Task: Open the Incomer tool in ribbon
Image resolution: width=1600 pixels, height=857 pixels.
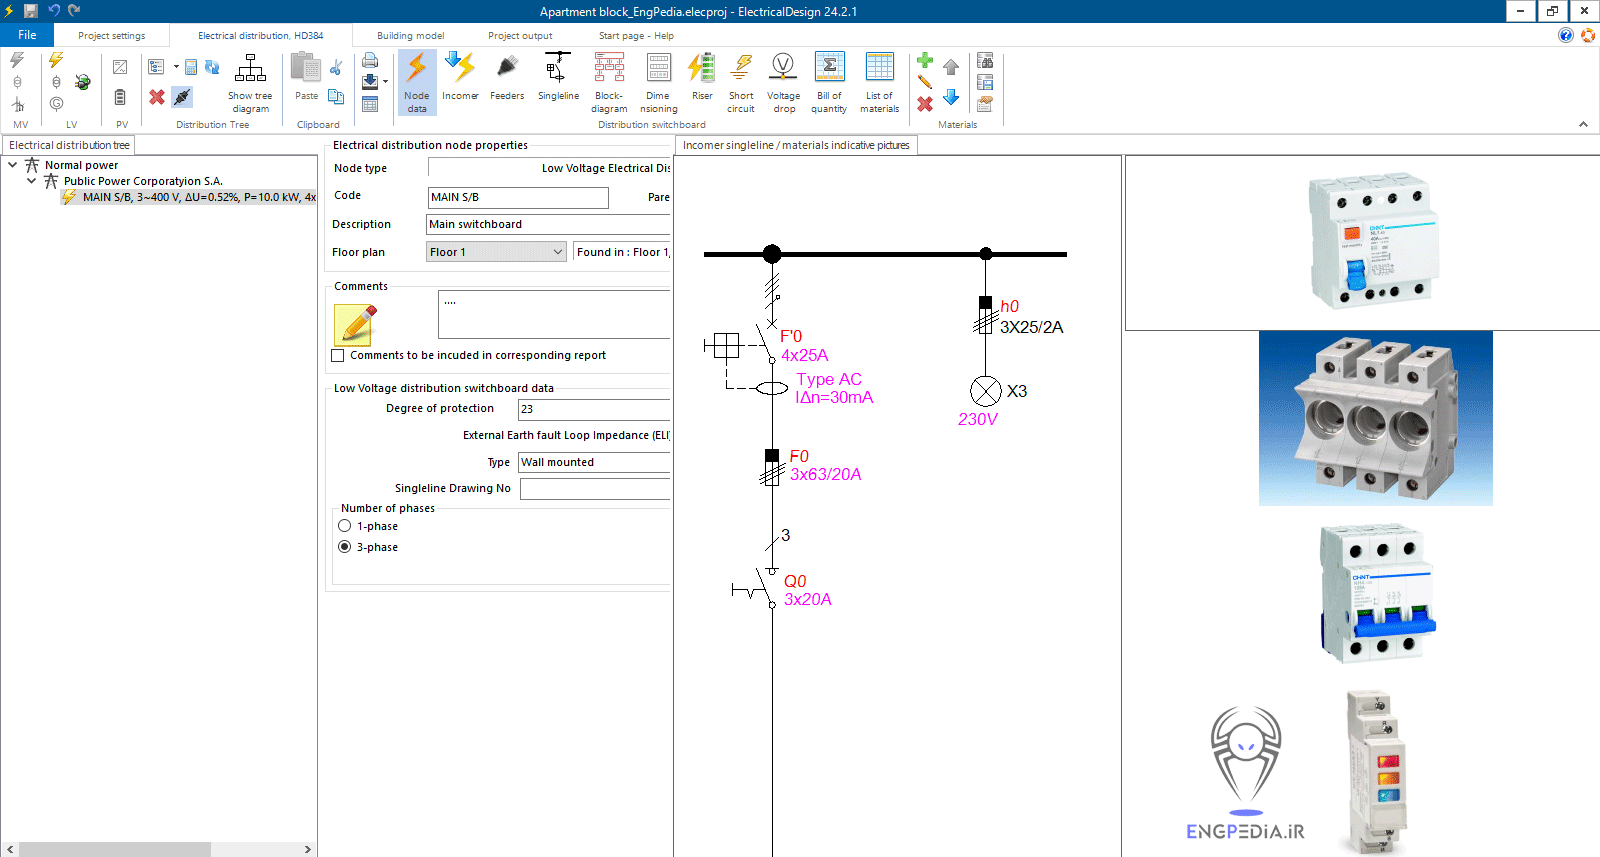Action: point(460,79)
